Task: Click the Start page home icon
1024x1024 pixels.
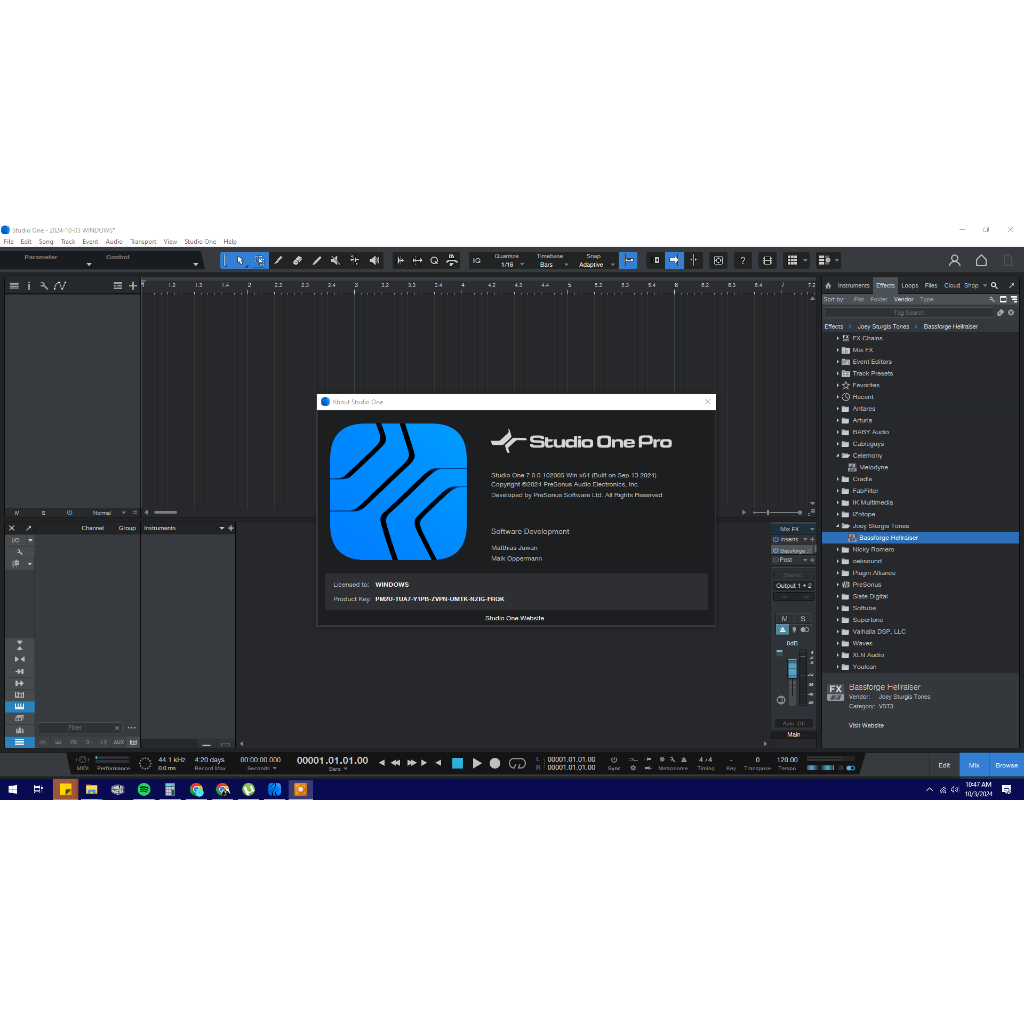Action: [981, 260]
